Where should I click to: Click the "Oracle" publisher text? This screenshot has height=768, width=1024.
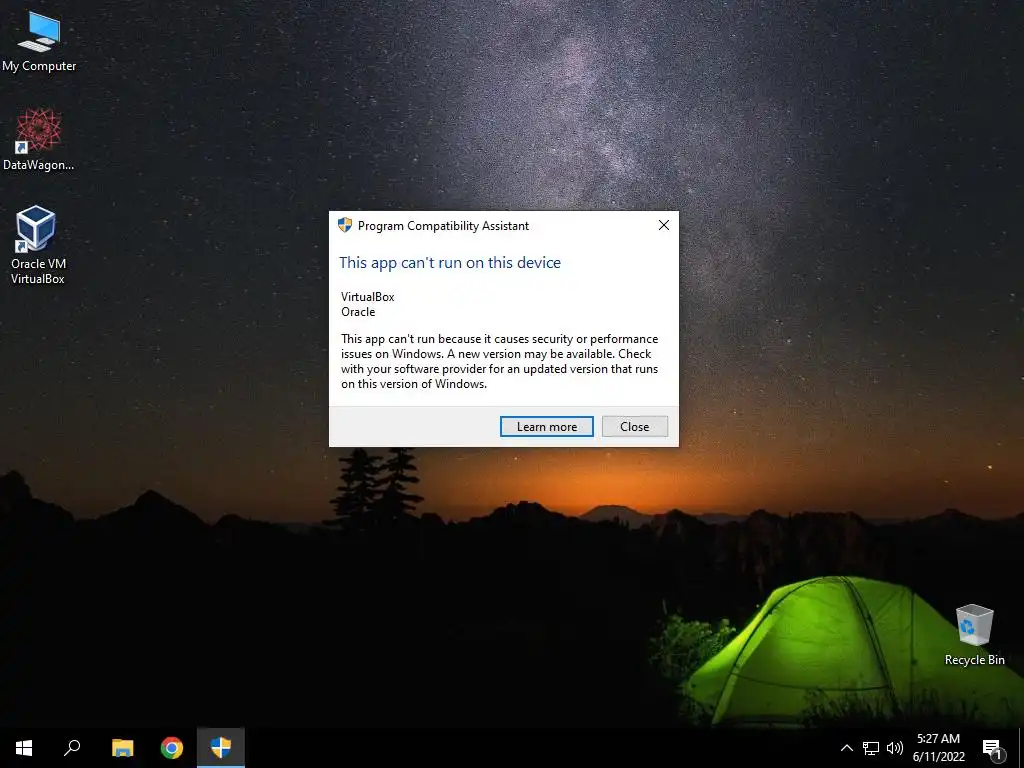click(358, 312)
